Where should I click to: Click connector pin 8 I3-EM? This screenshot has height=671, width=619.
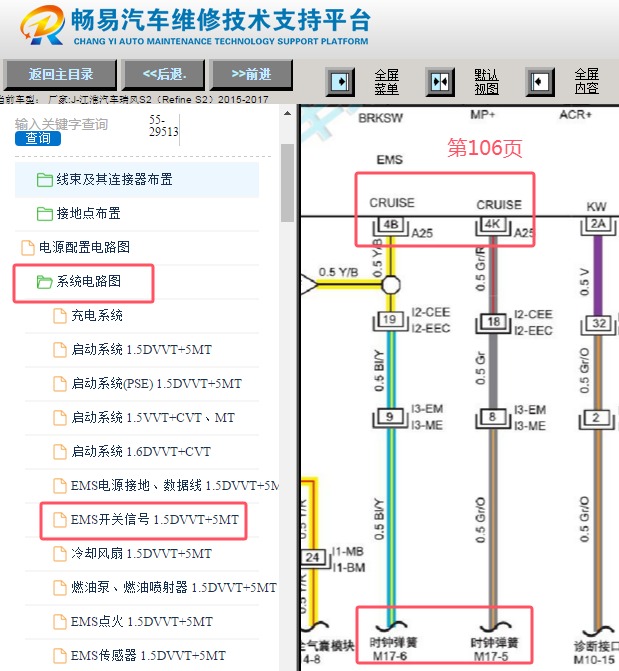coord(492,417)
